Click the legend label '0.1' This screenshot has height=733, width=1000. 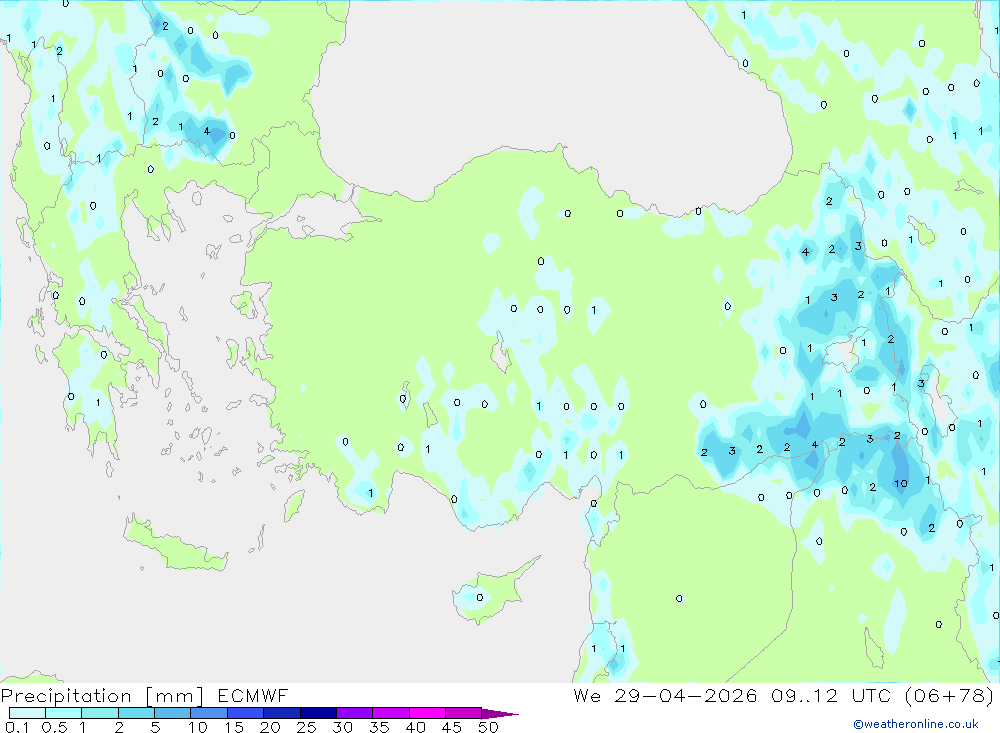(17, 727)
